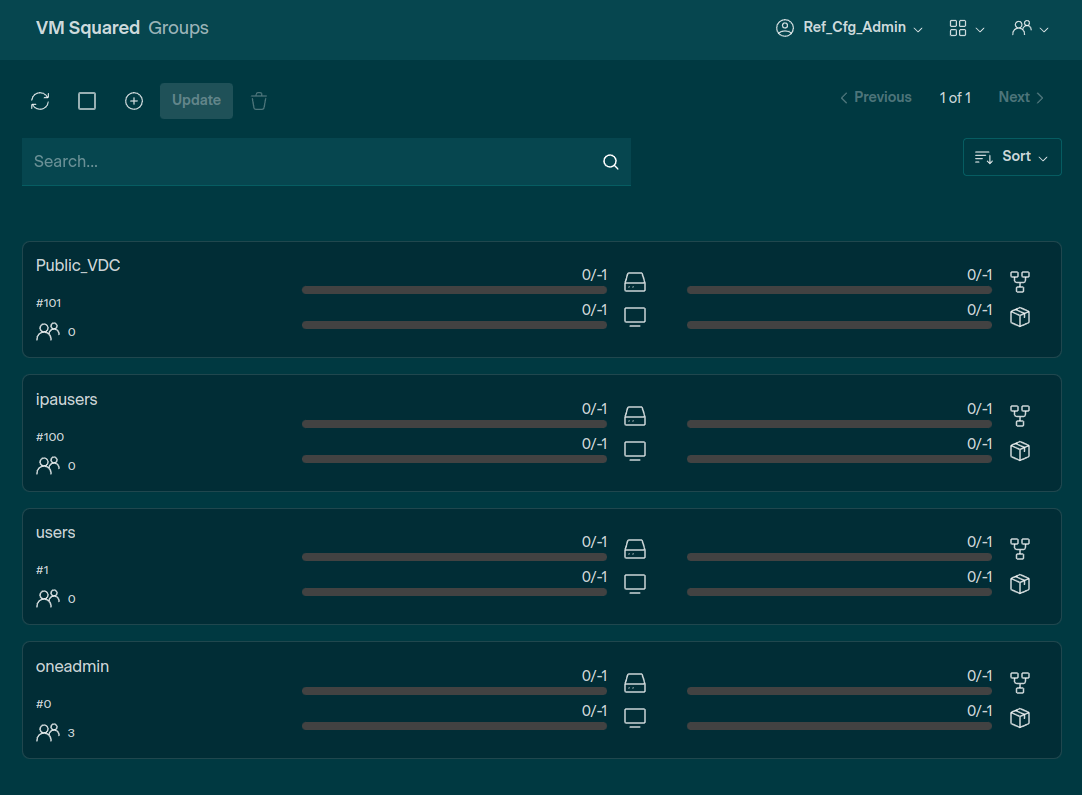This screenshot has width=1082, height=795.
Task: Click the network icon in Public_VDC row
Action: (x=1020, y=281)
